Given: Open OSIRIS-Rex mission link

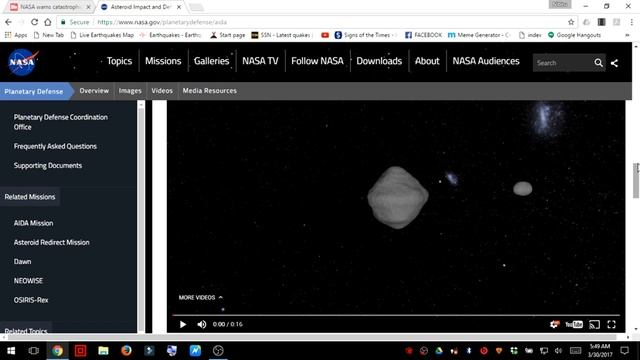Looking at the screenshot, I should (x=31, y=300).
